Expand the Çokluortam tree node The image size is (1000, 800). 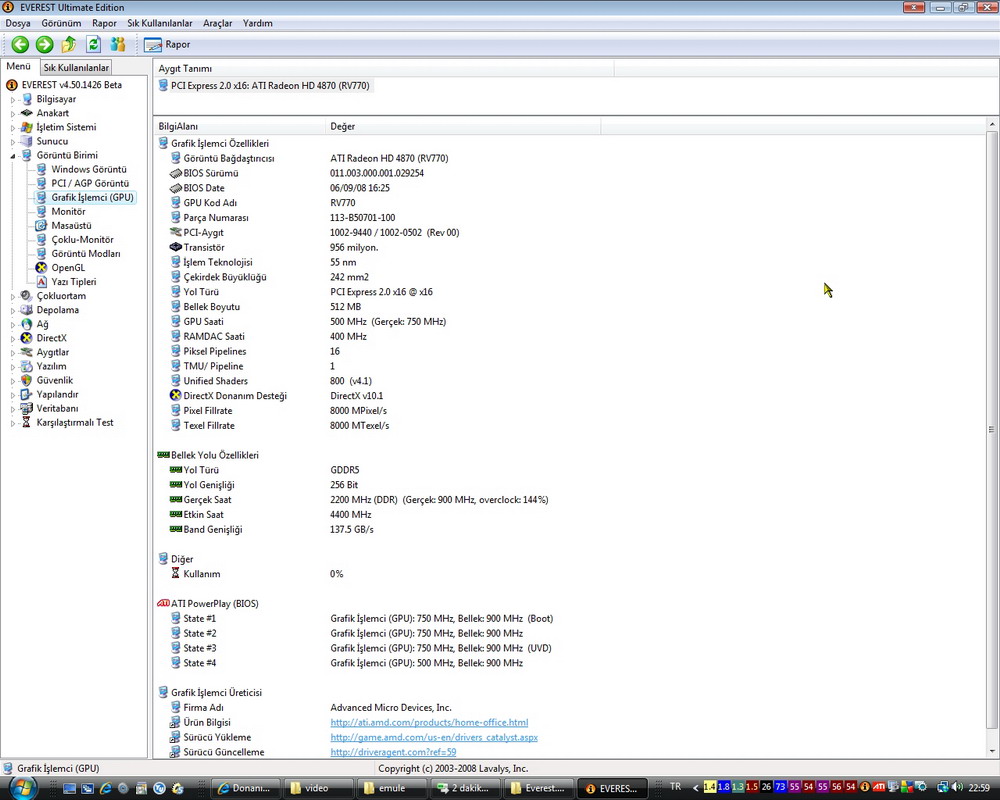pos(12,296)
